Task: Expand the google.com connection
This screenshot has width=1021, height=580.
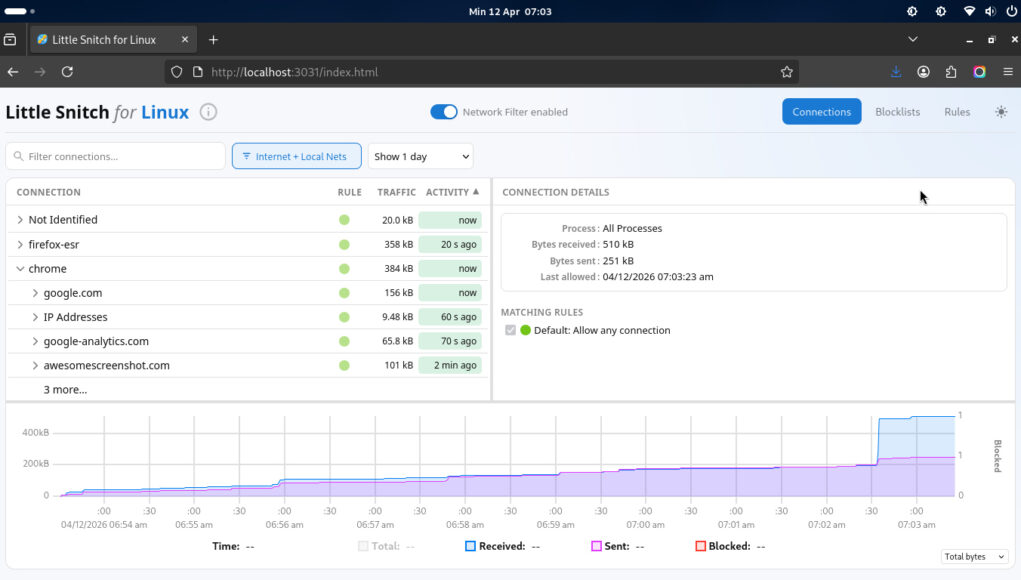Action: pos(35,293)
